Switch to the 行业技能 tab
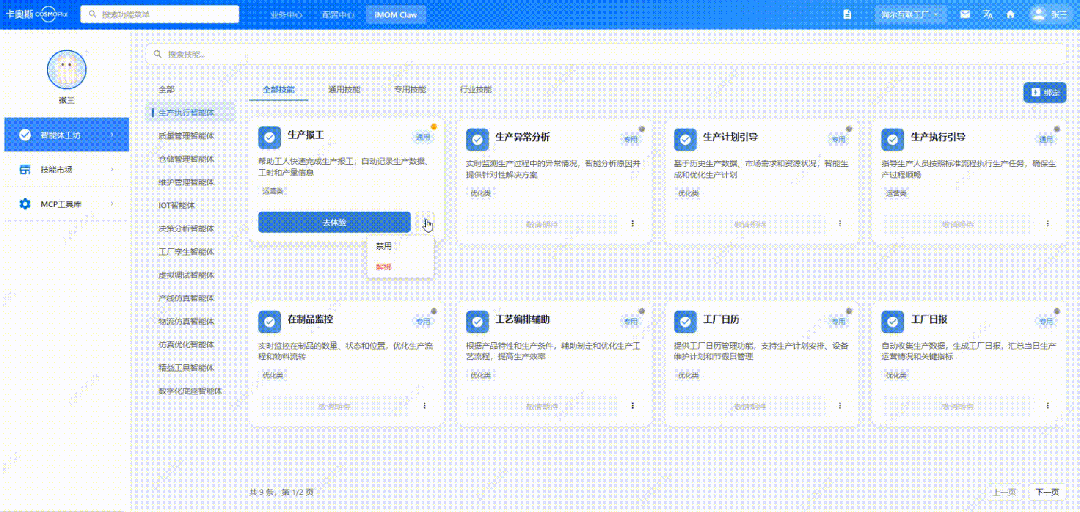 click(475, 90)
